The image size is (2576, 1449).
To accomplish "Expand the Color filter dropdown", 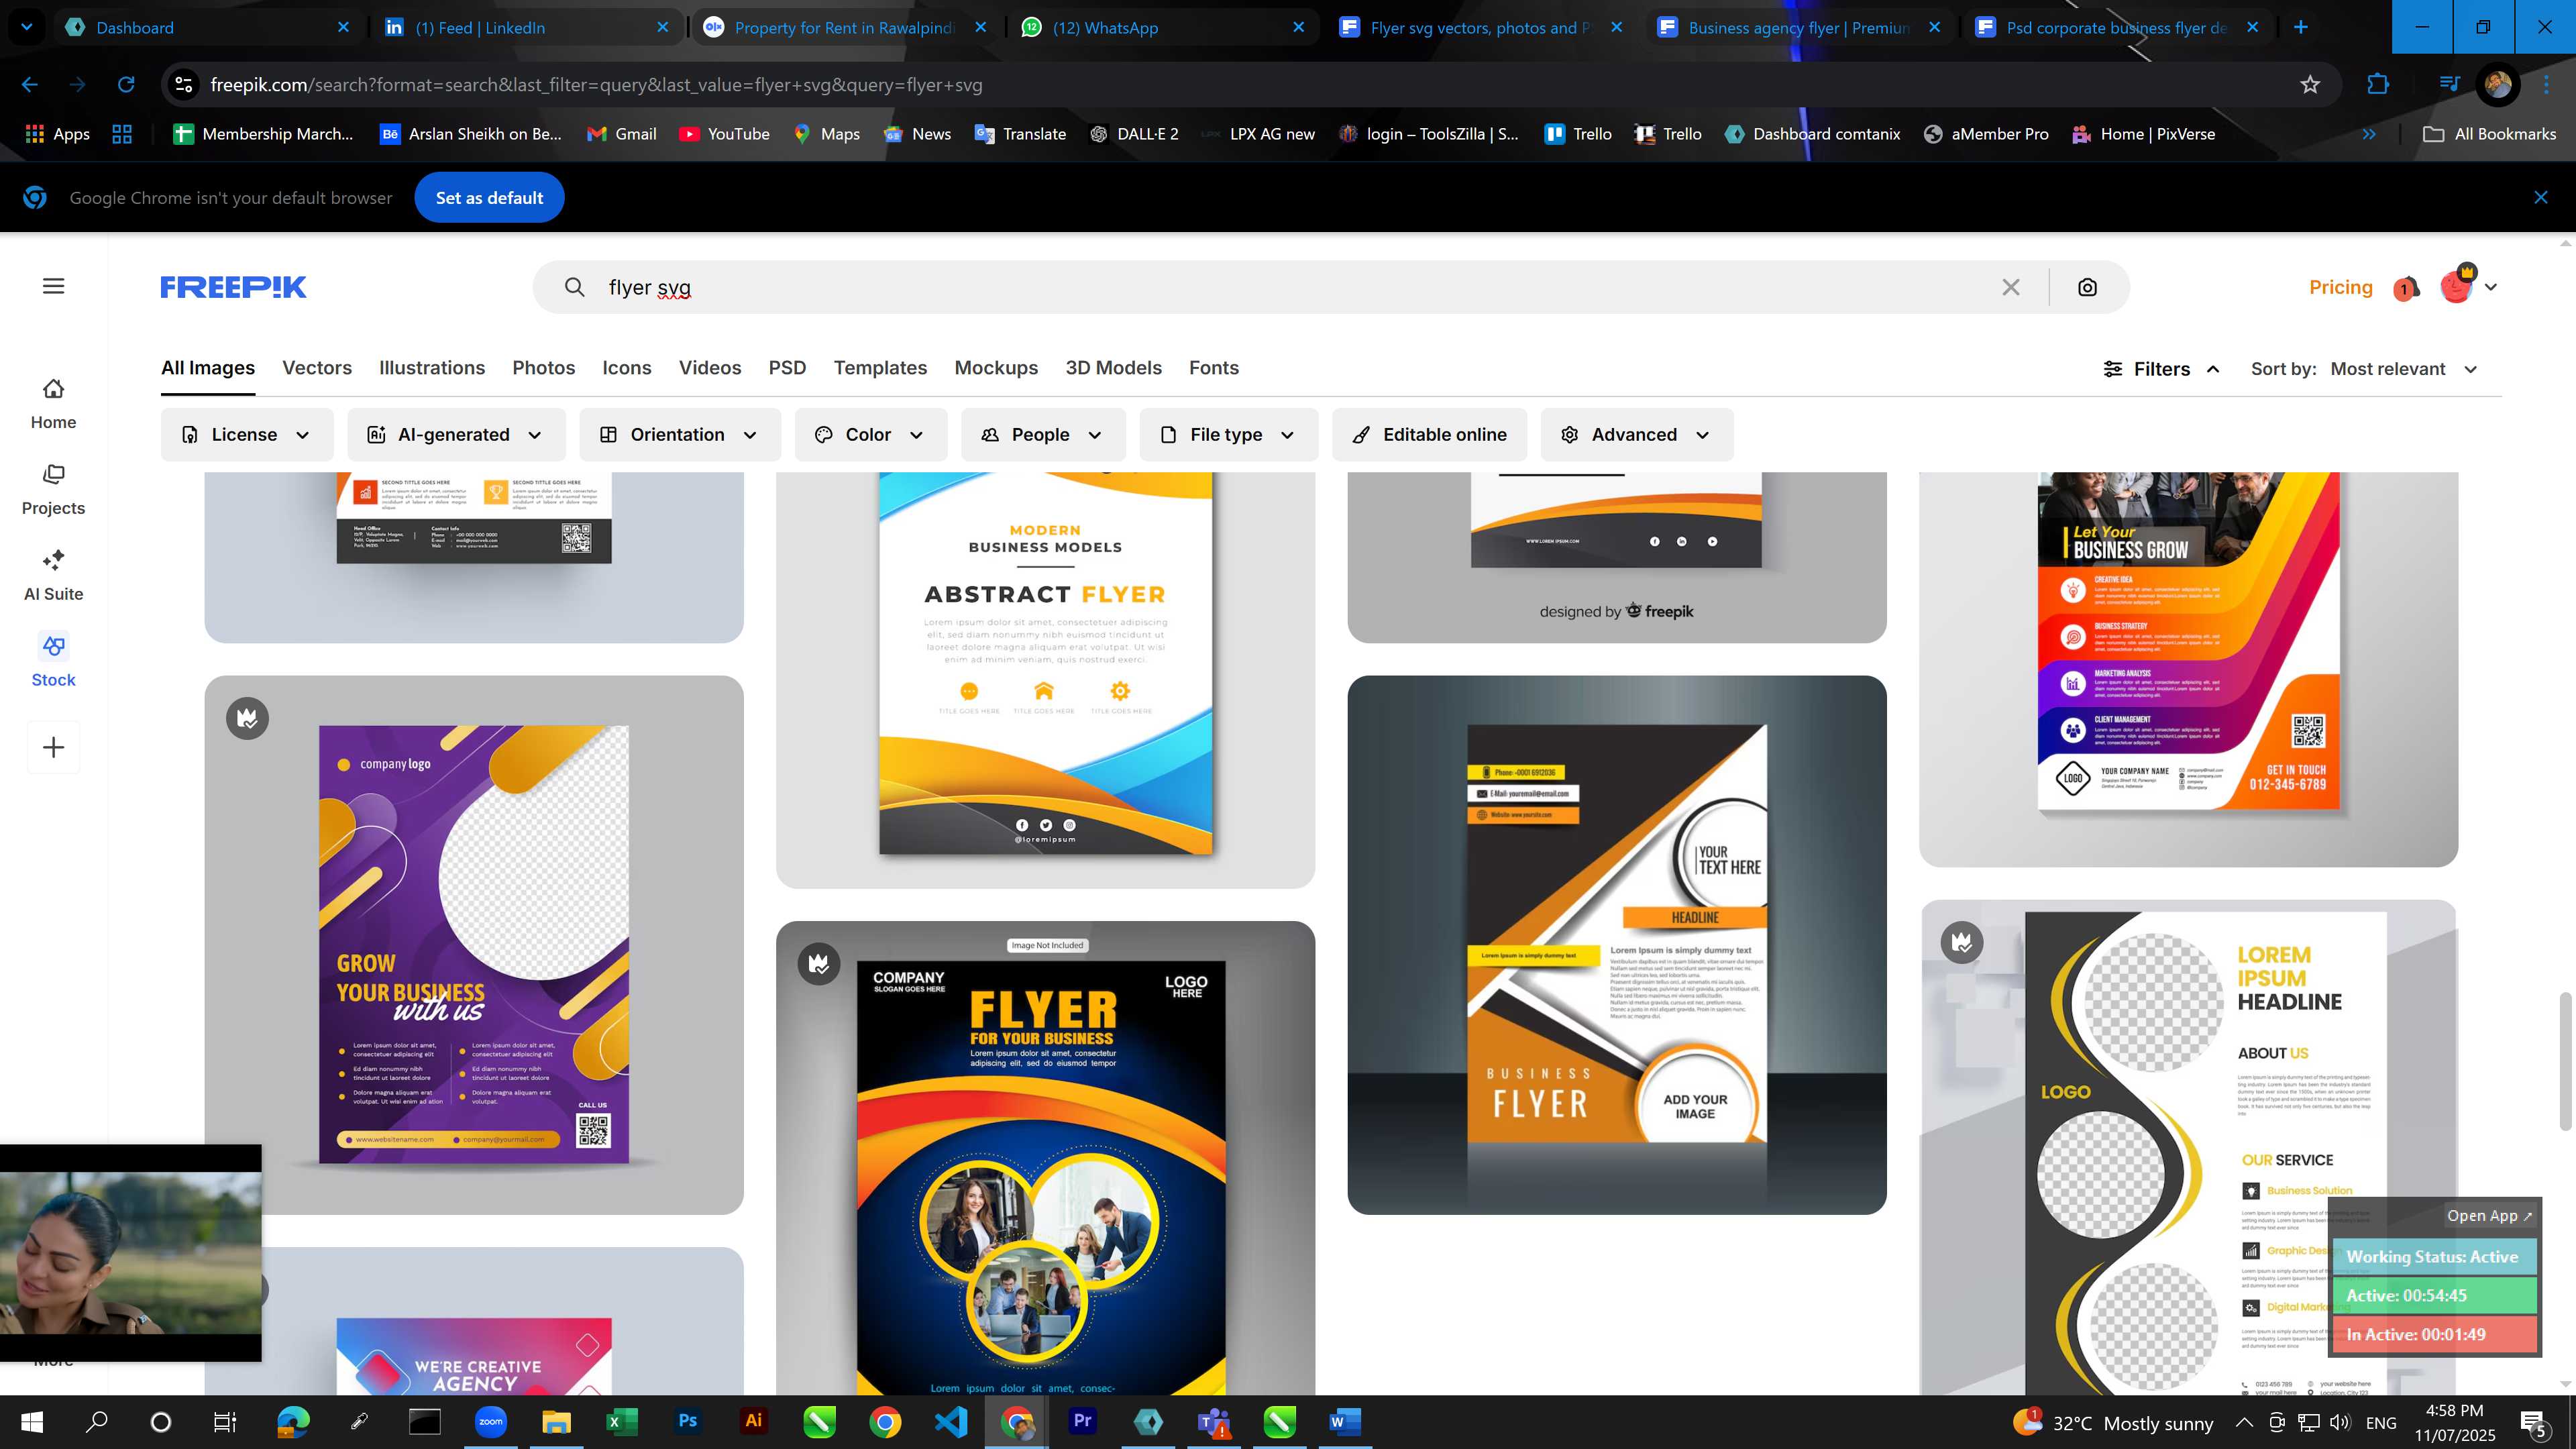I will [x=870, y=435].
